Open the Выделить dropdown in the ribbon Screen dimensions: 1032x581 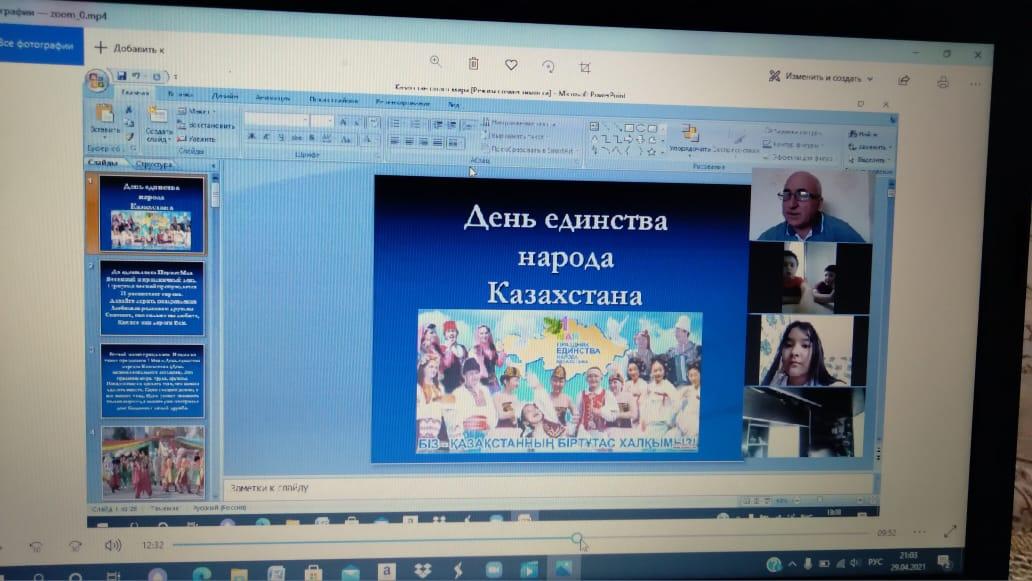[869, 160]
